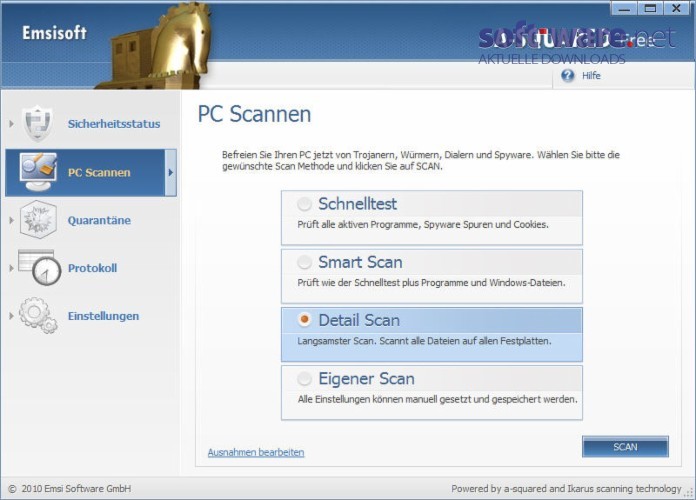
Task: Click the window resize grip
Action: point(689,492)
